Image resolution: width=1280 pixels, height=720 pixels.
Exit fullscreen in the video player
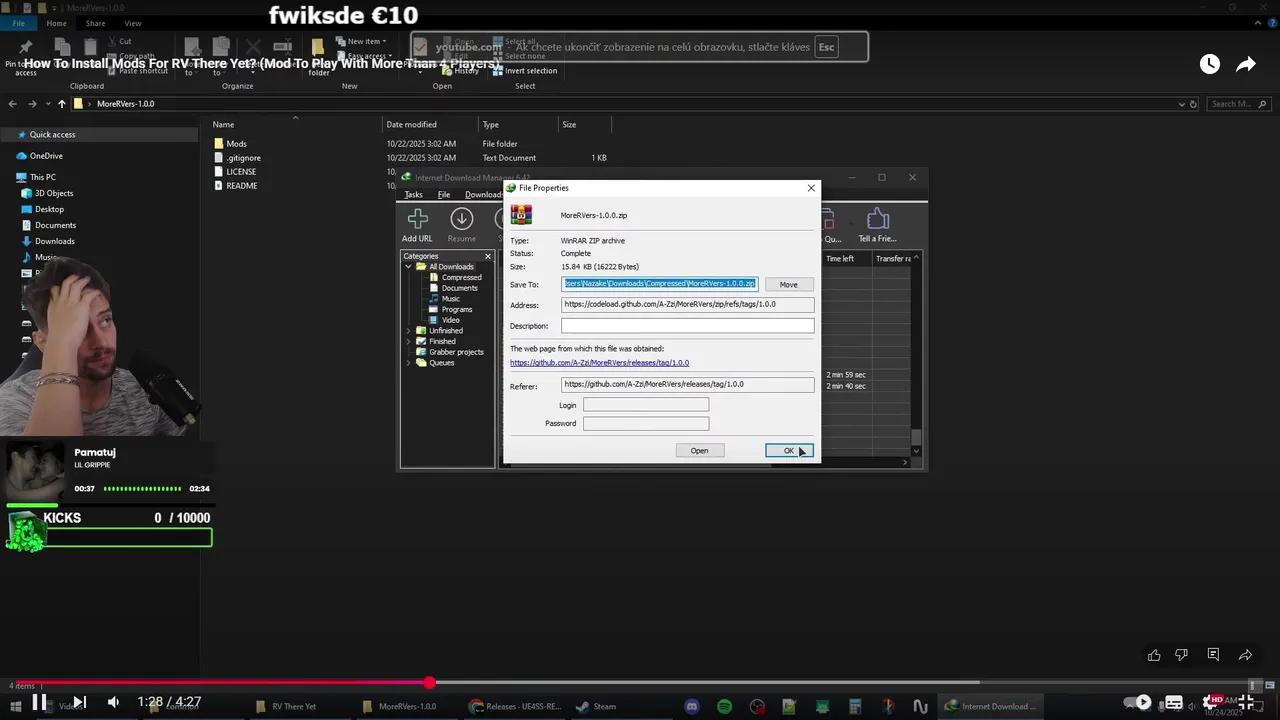tap(1247, 702)
